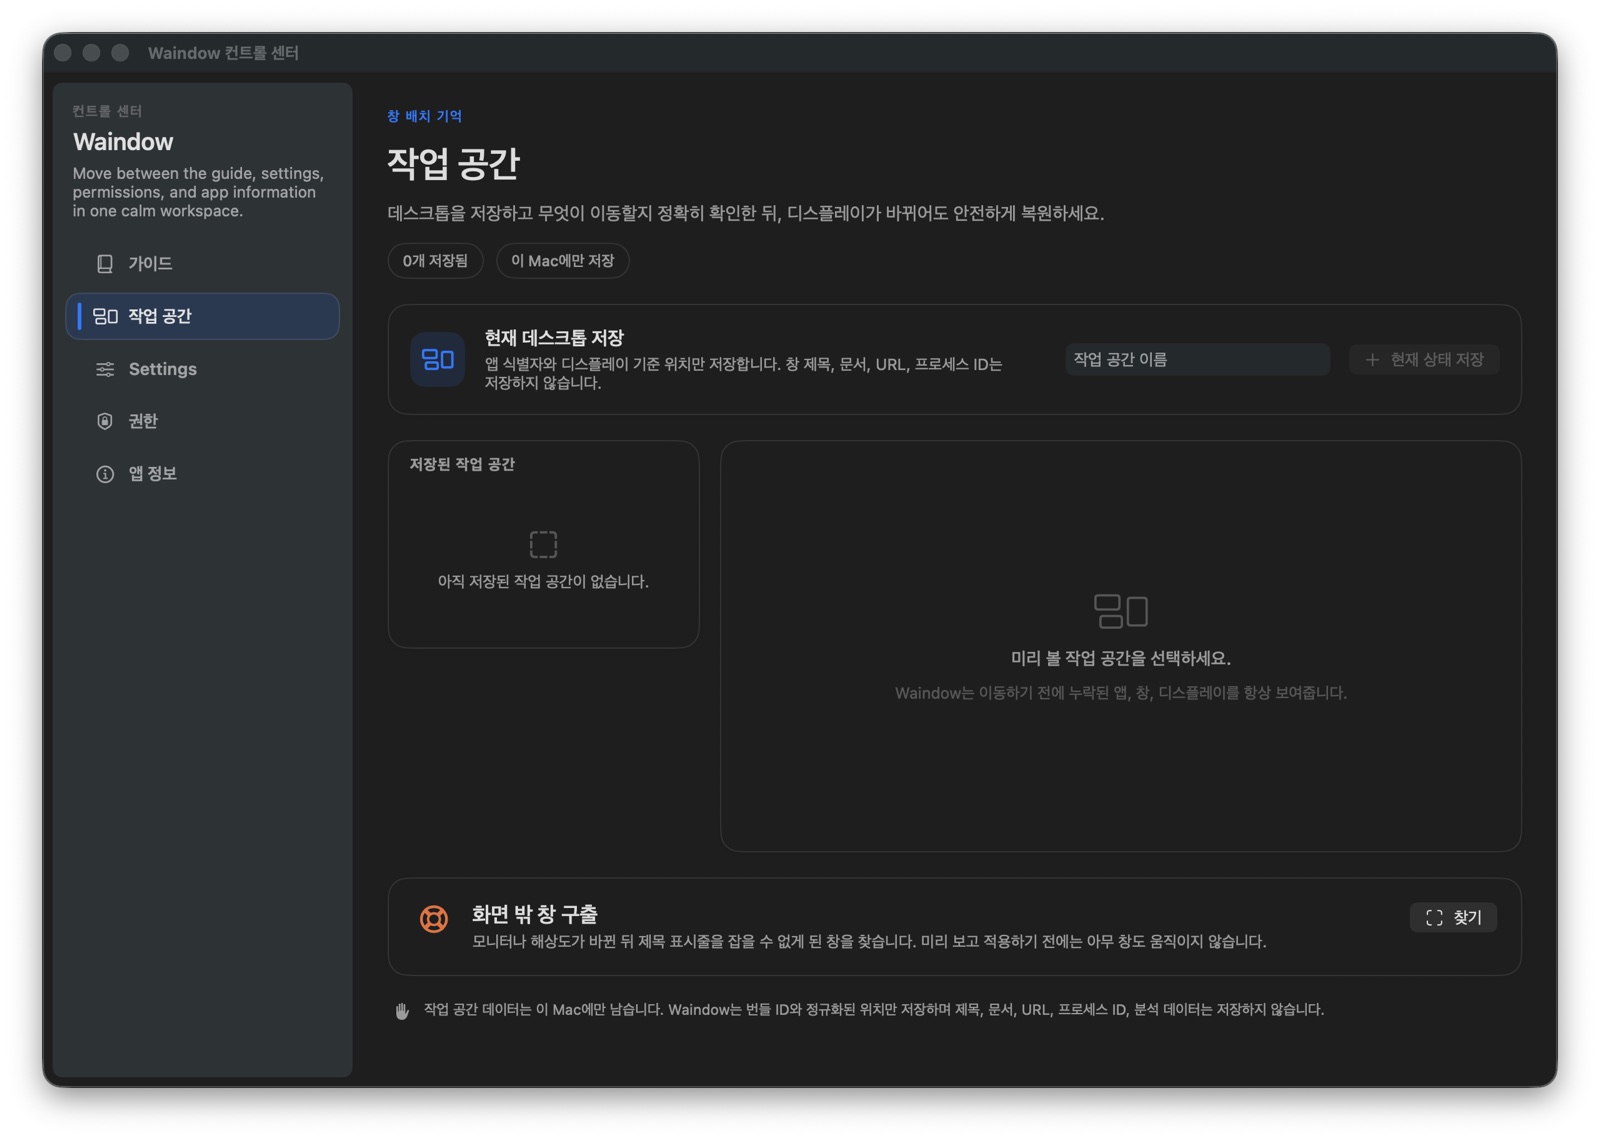Click the 이 Mac에만 저장 badge
Viewport: 1600px width, 1140px height.
click(x=563, y=261)
